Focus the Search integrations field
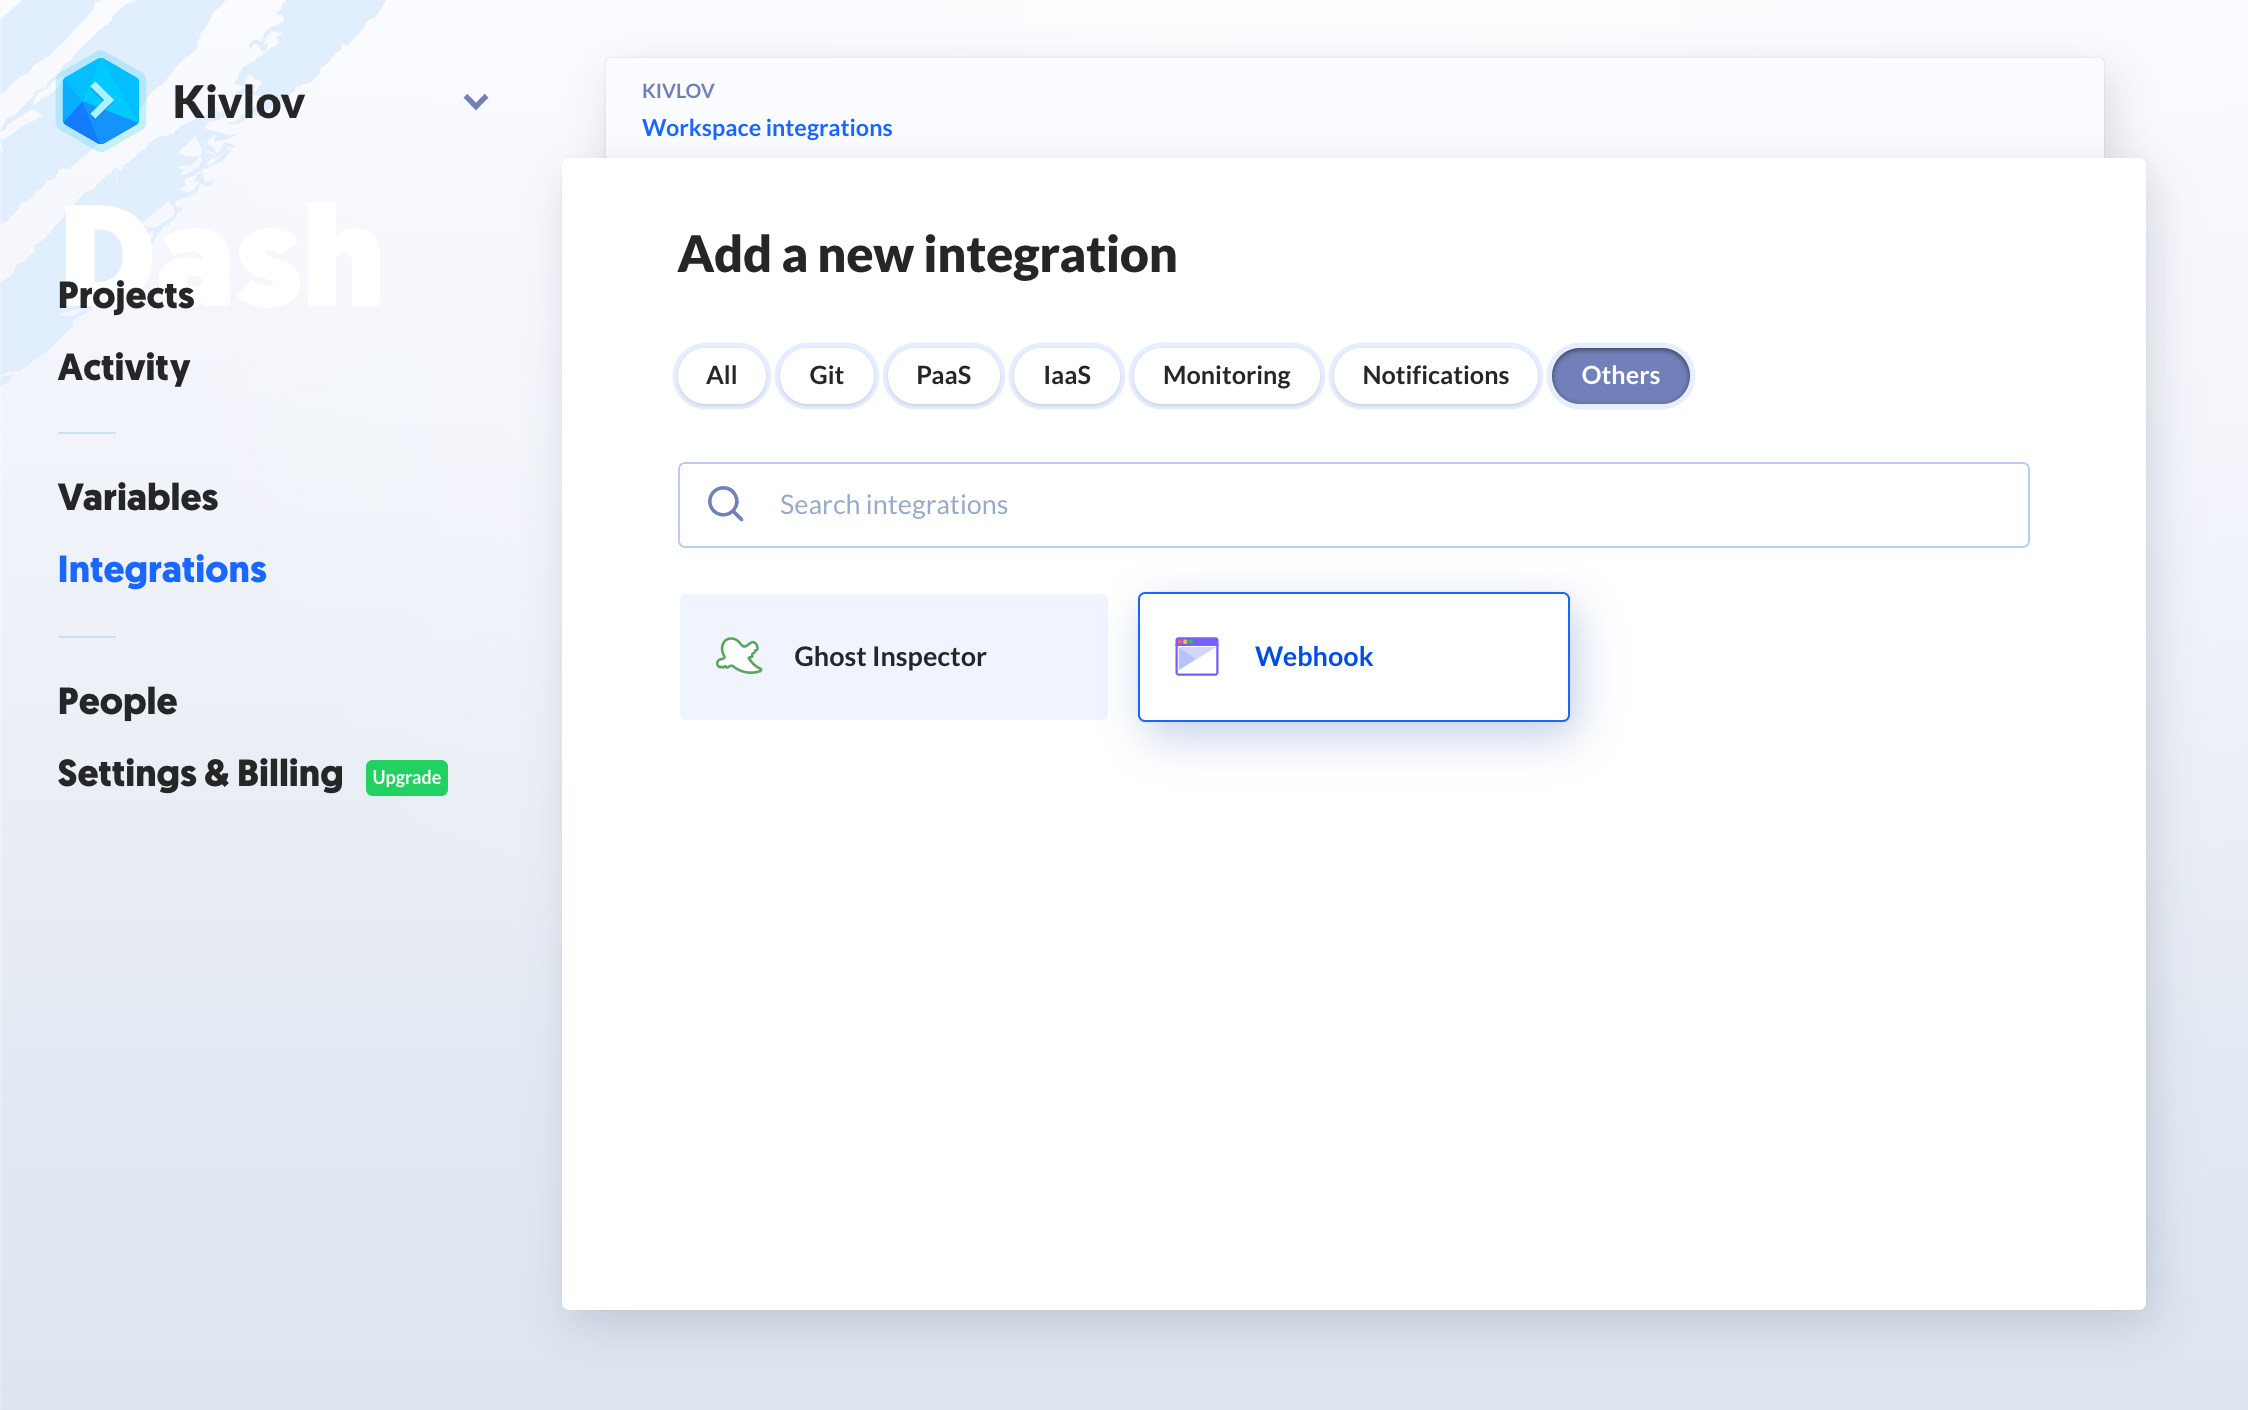 coord(1353,505)
